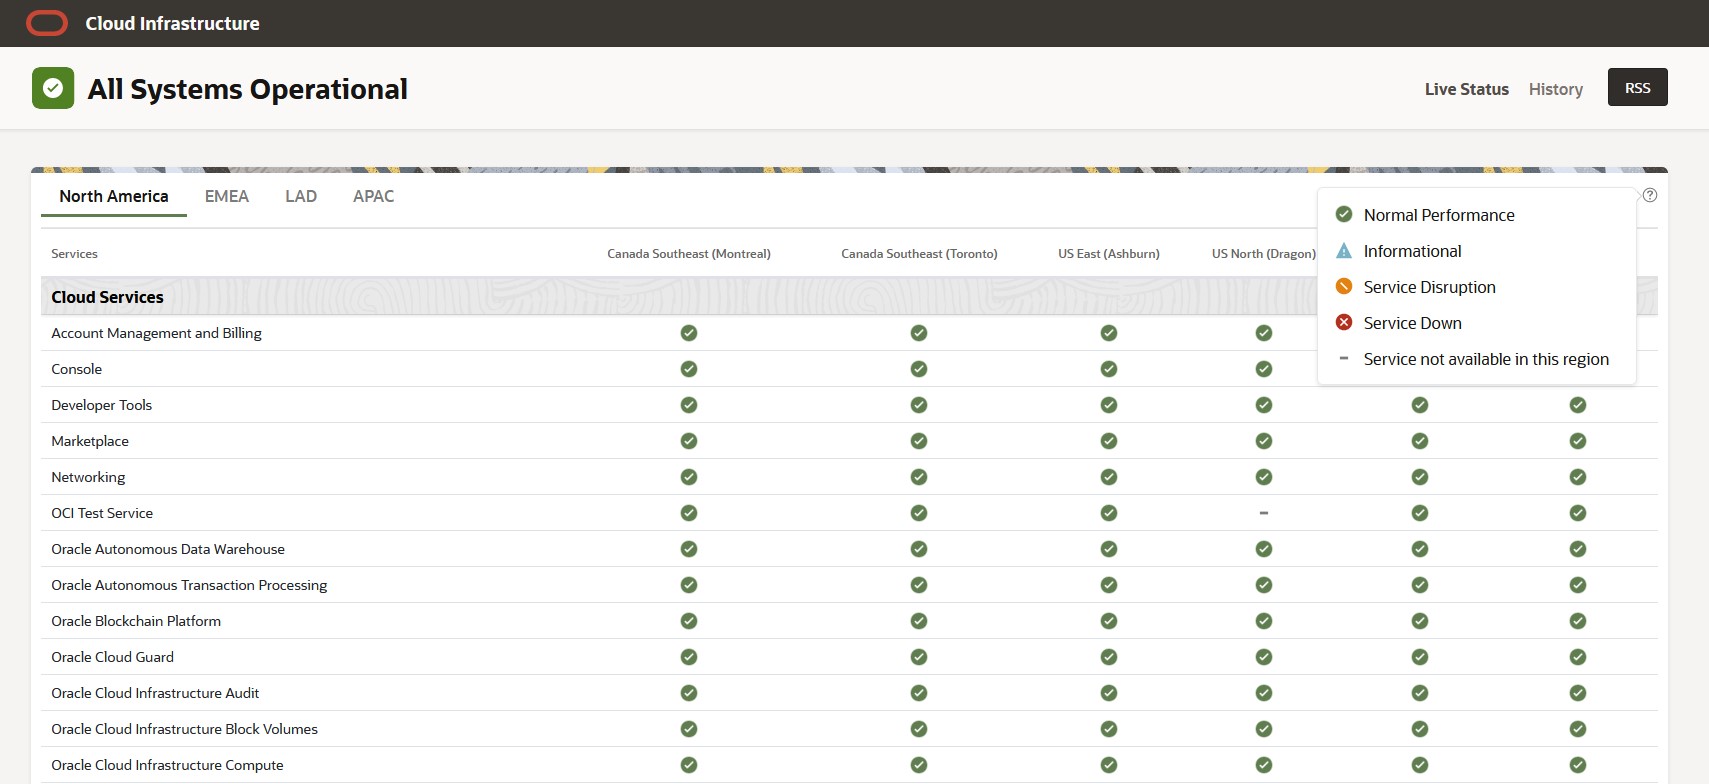Click the Informational triangle icon in legend
The image size is (1709, 784).
1344,251
